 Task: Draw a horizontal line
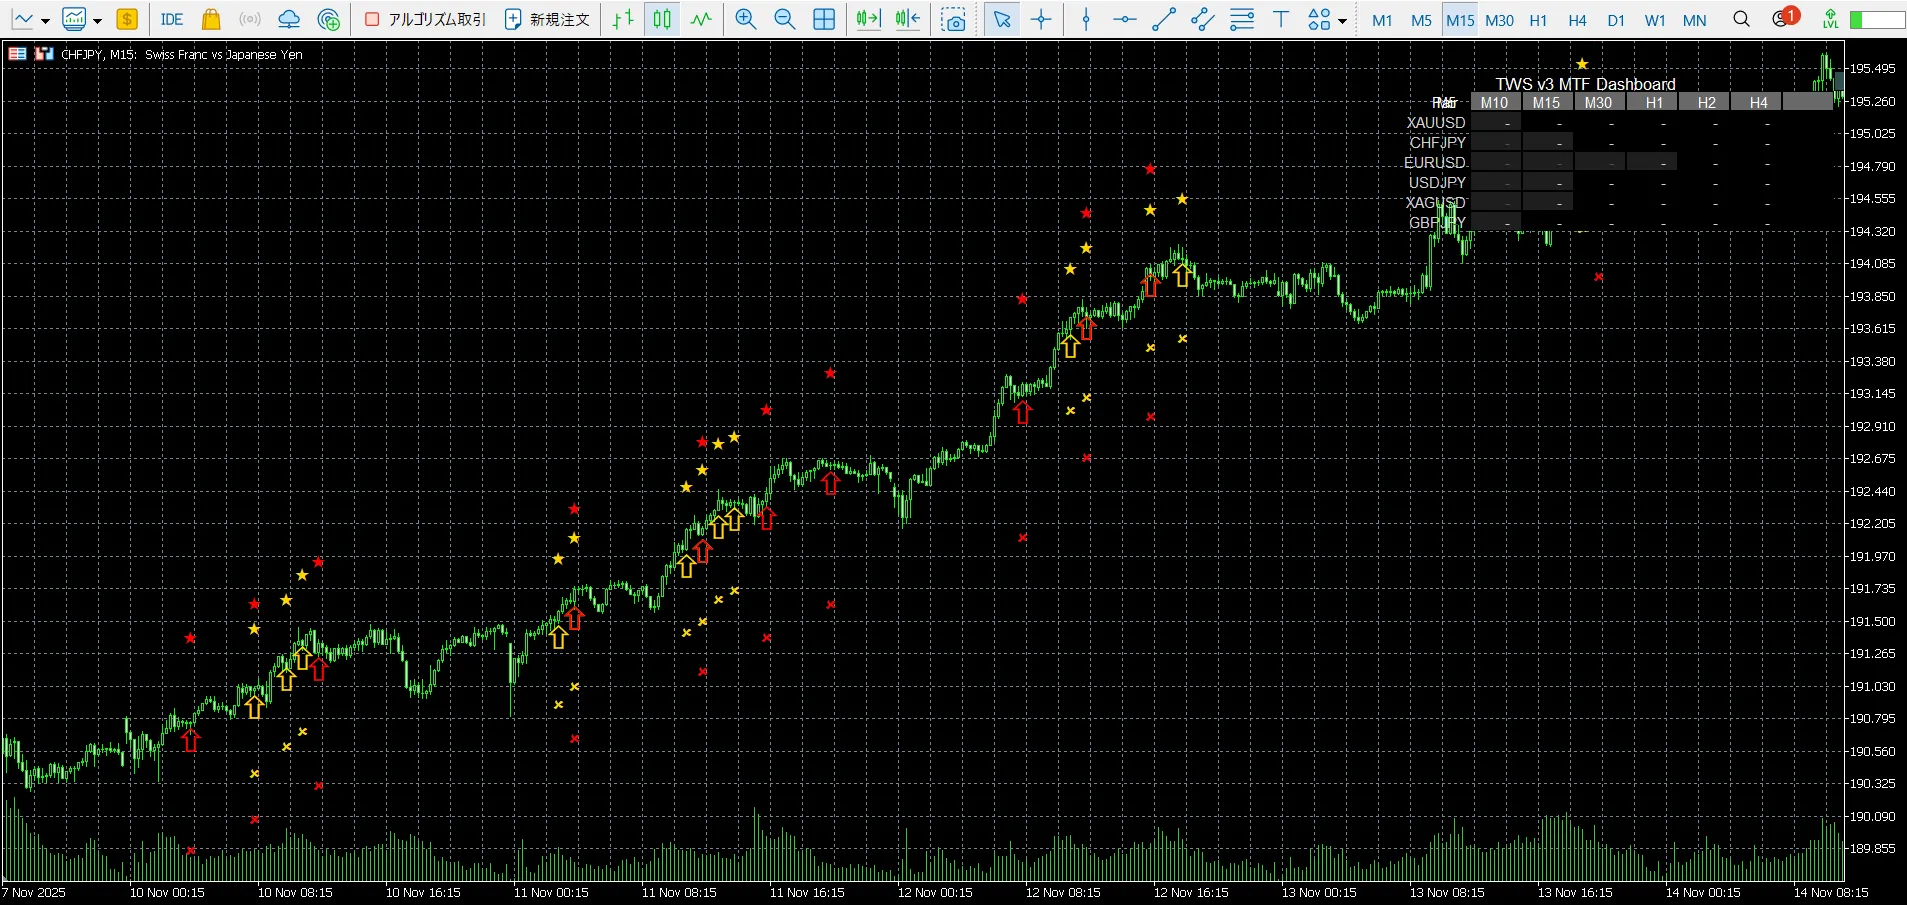(1125, 19)
